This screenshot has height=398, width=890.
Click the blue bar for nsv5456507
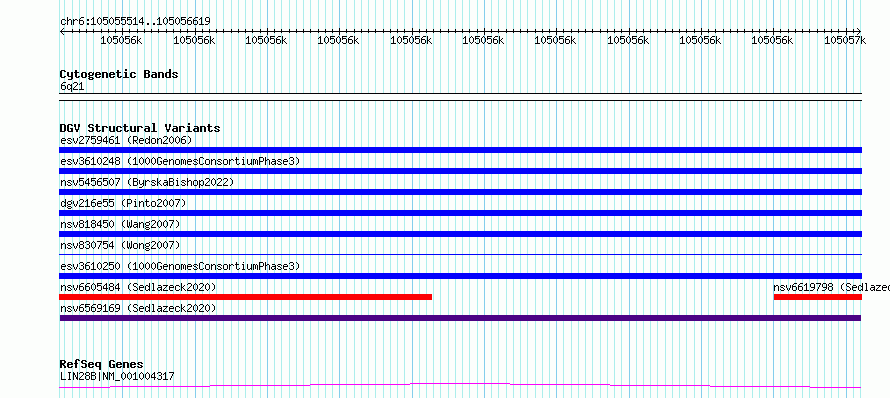coord(460,192)
